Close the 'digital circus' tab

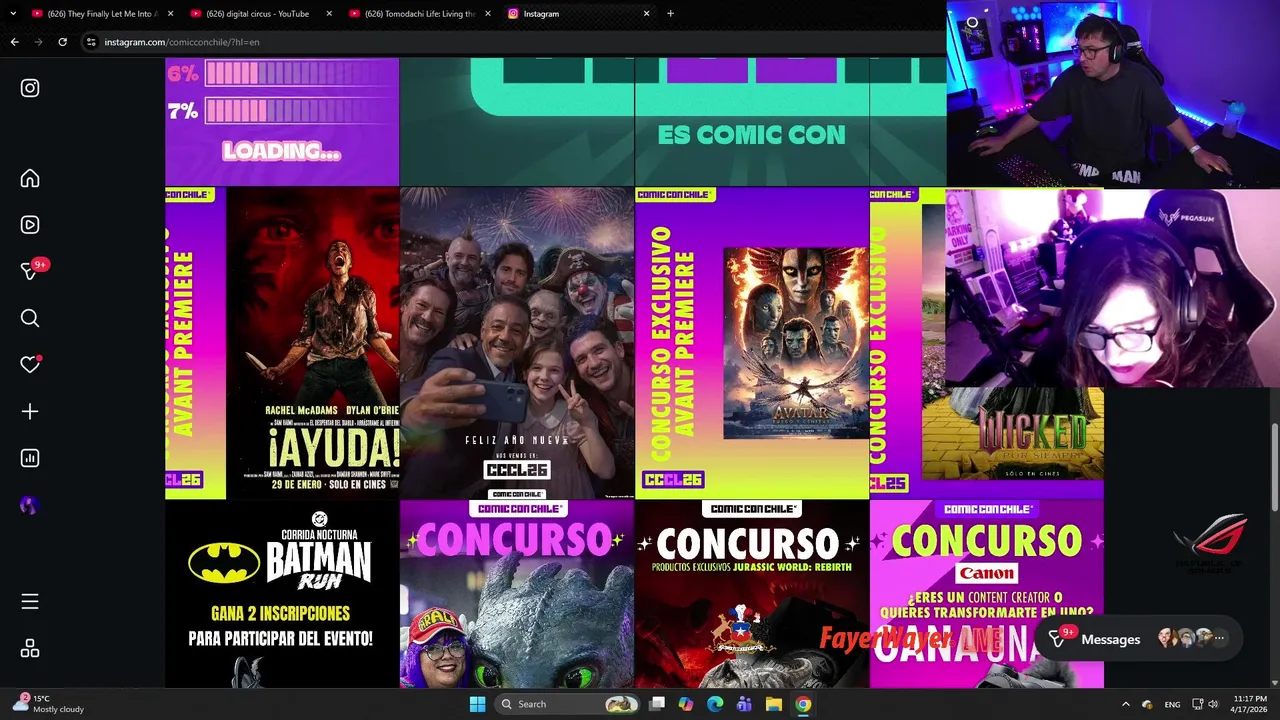(x=328, y=13)
